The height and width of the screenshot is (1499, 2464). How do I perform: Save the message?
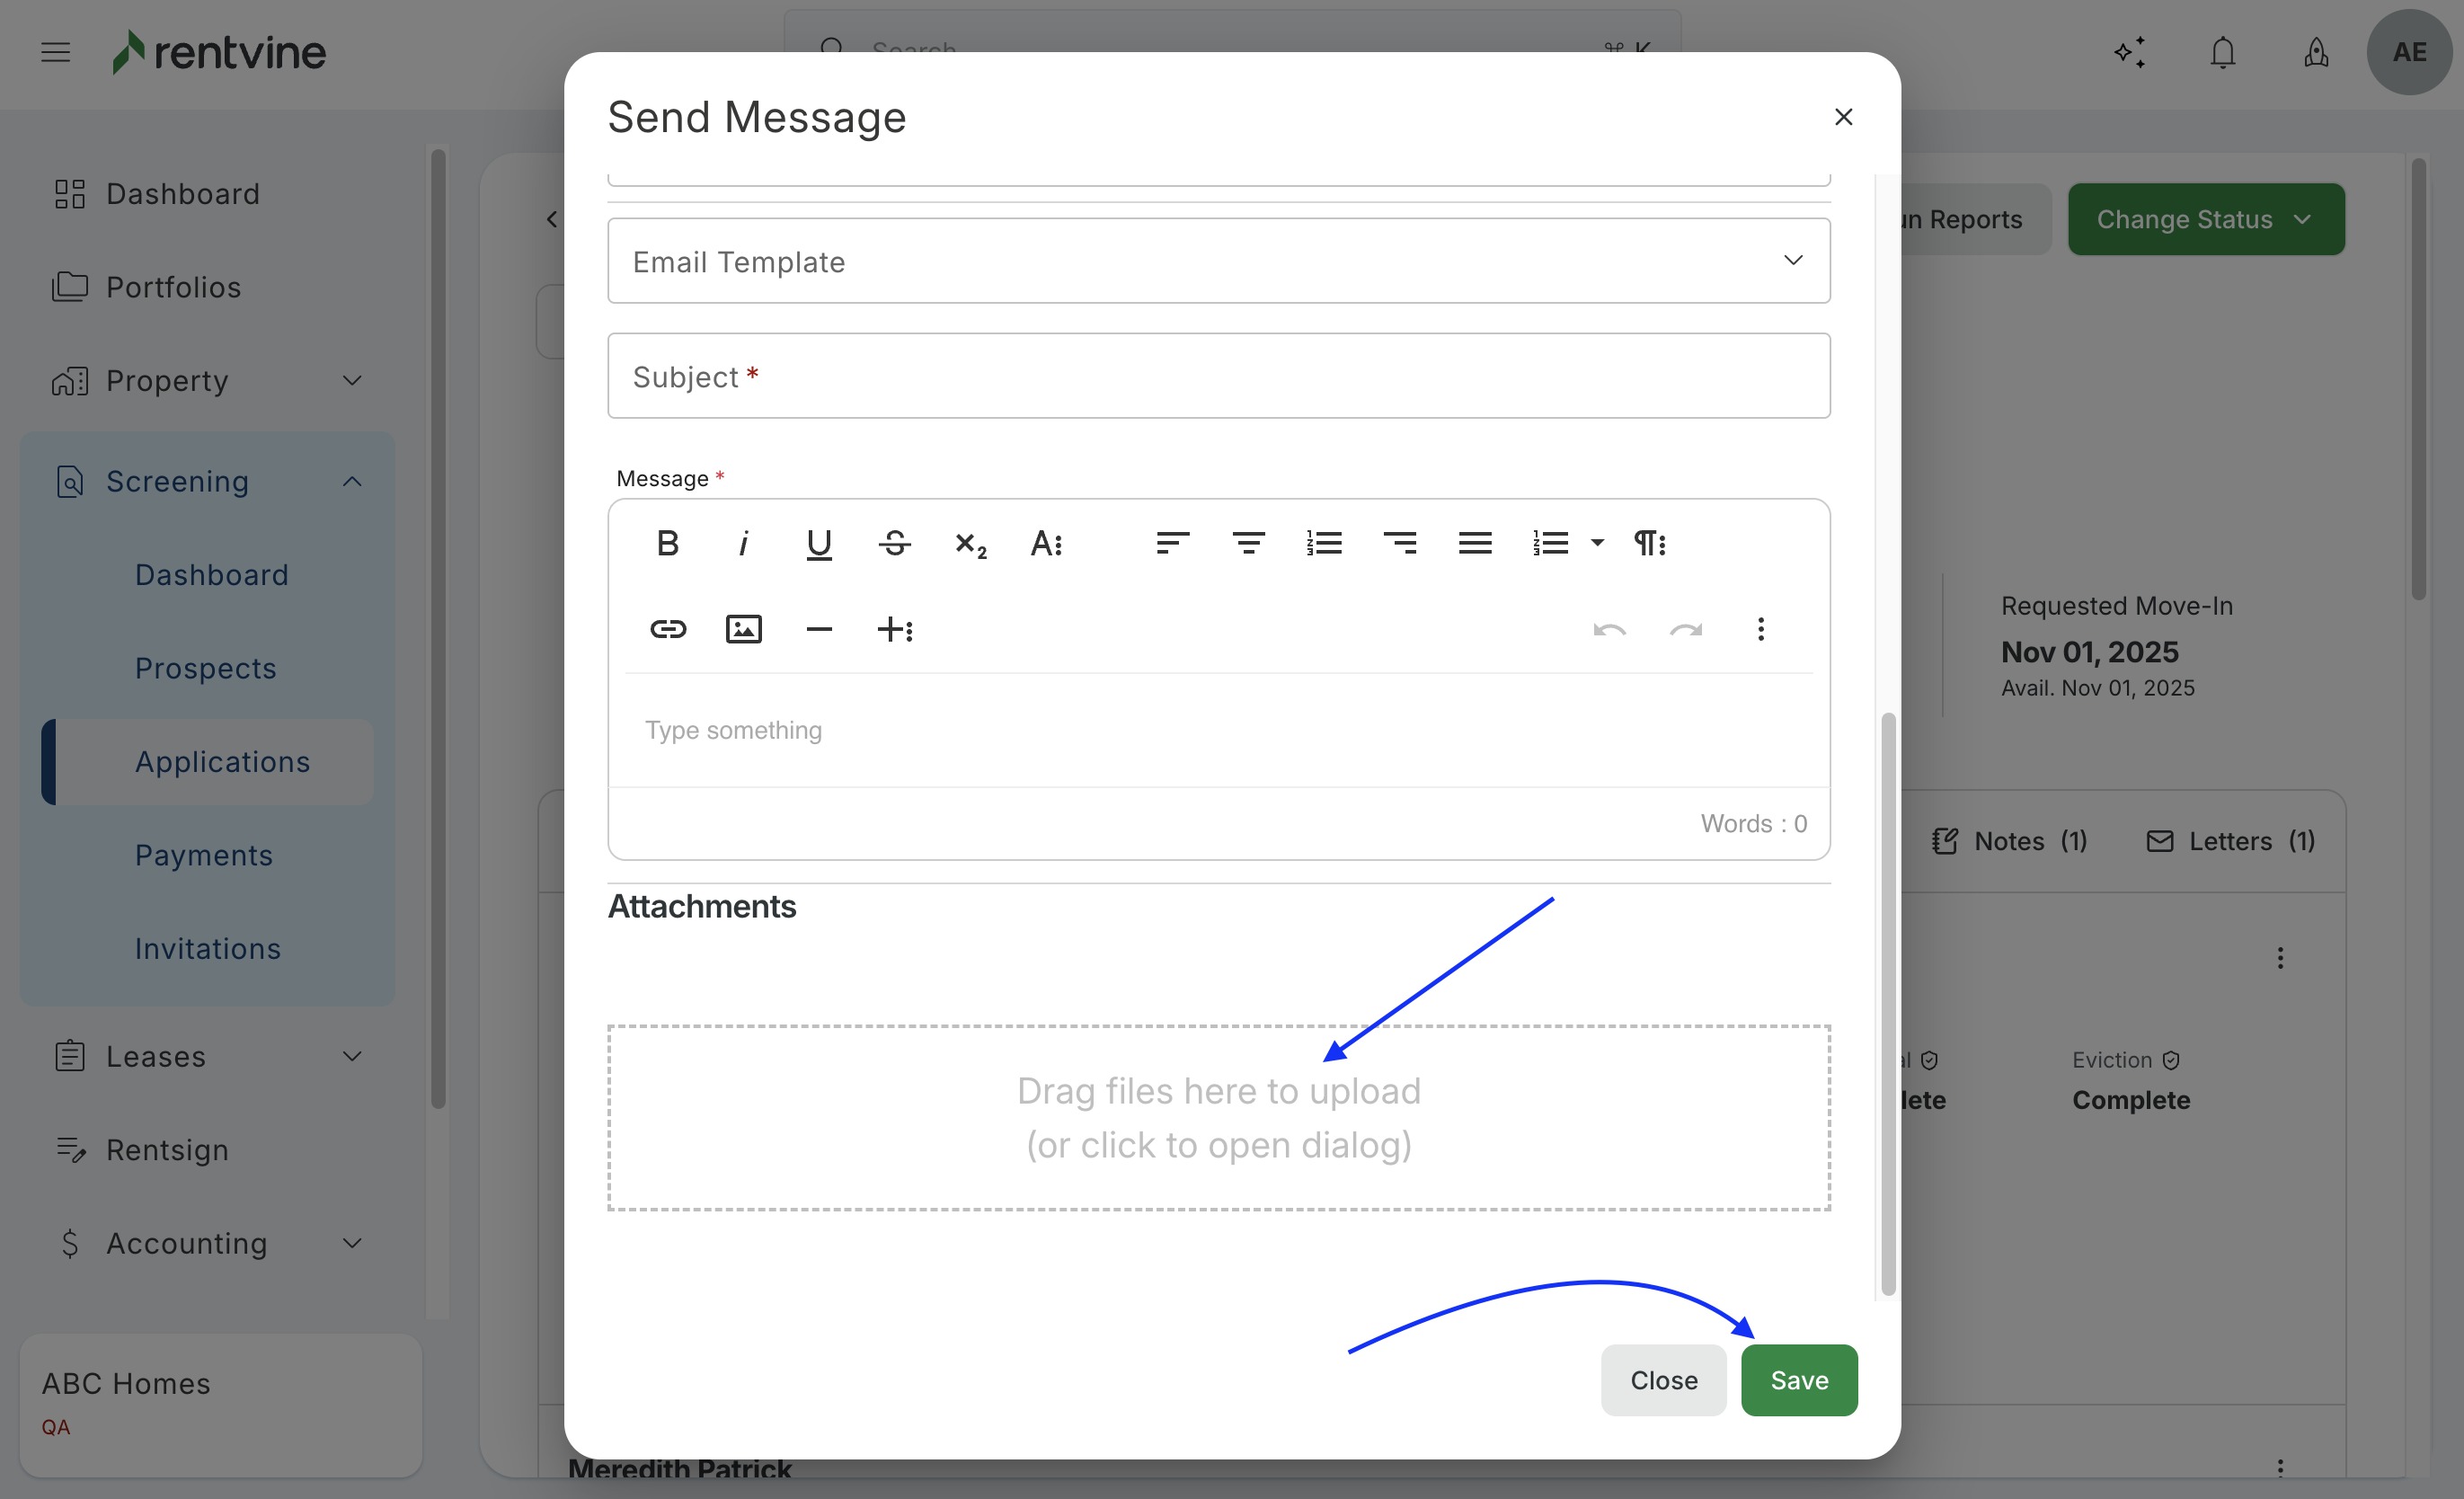(1798, 1380)
